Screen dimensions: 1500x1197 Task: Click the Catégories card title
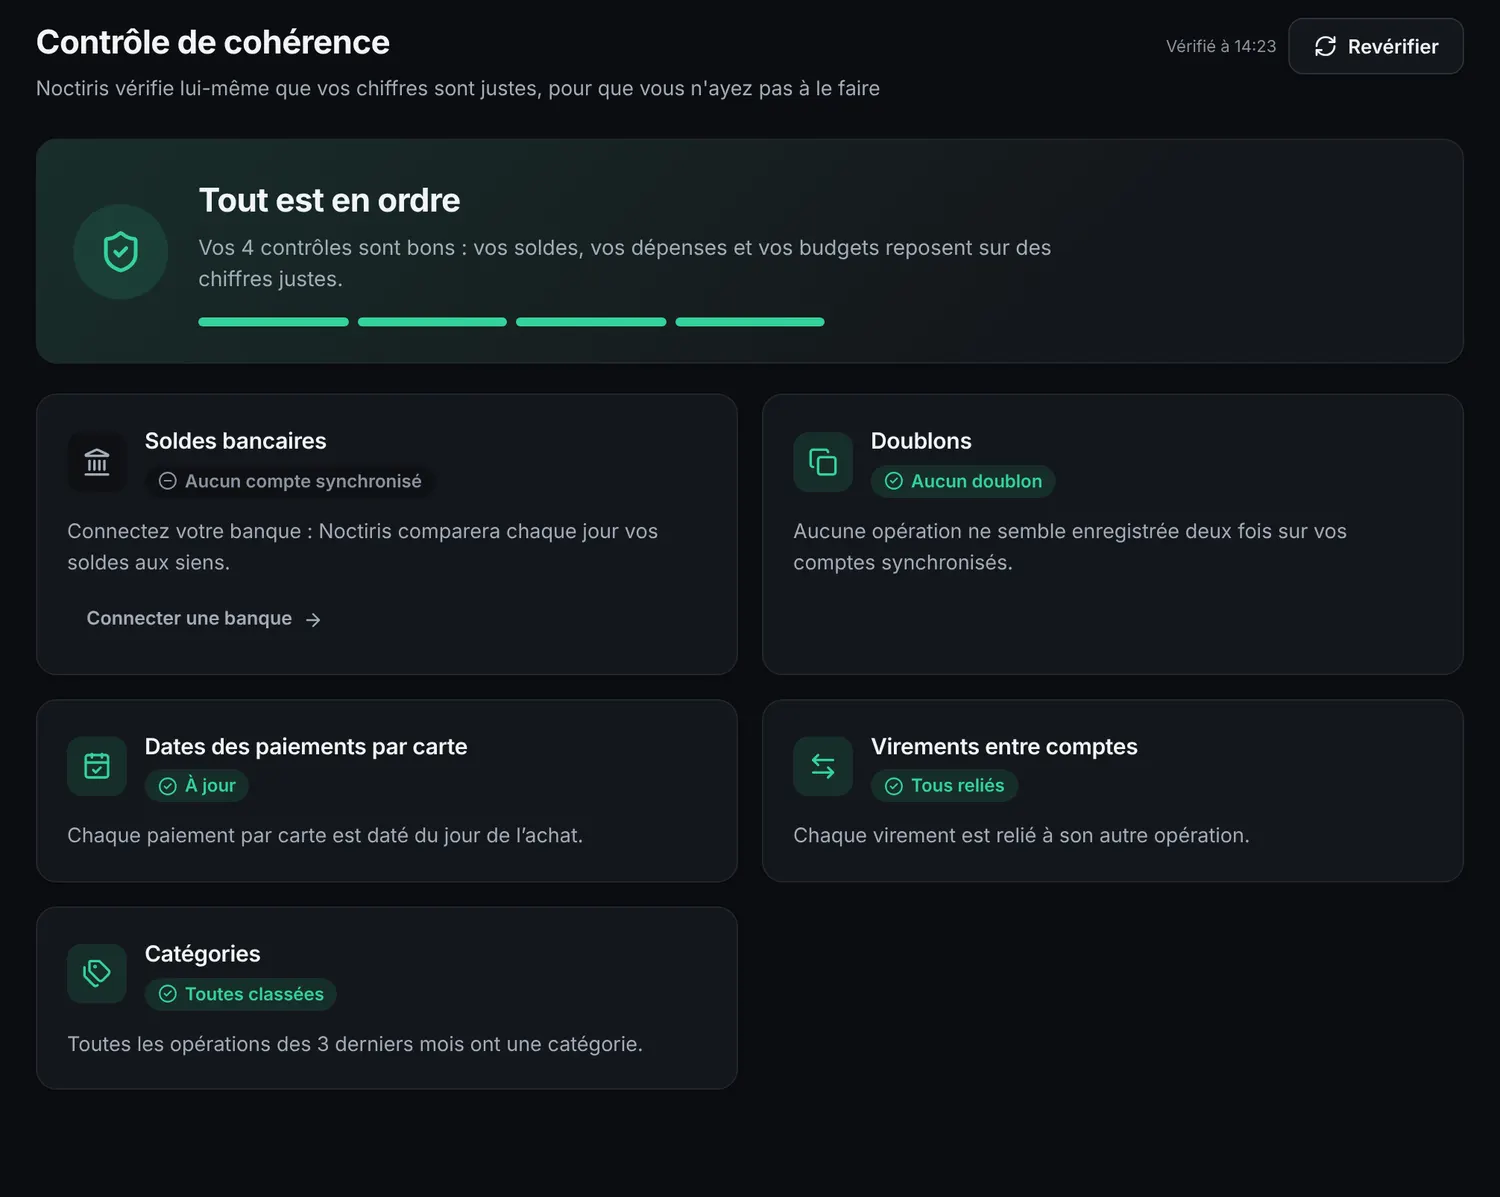[203, 954]
